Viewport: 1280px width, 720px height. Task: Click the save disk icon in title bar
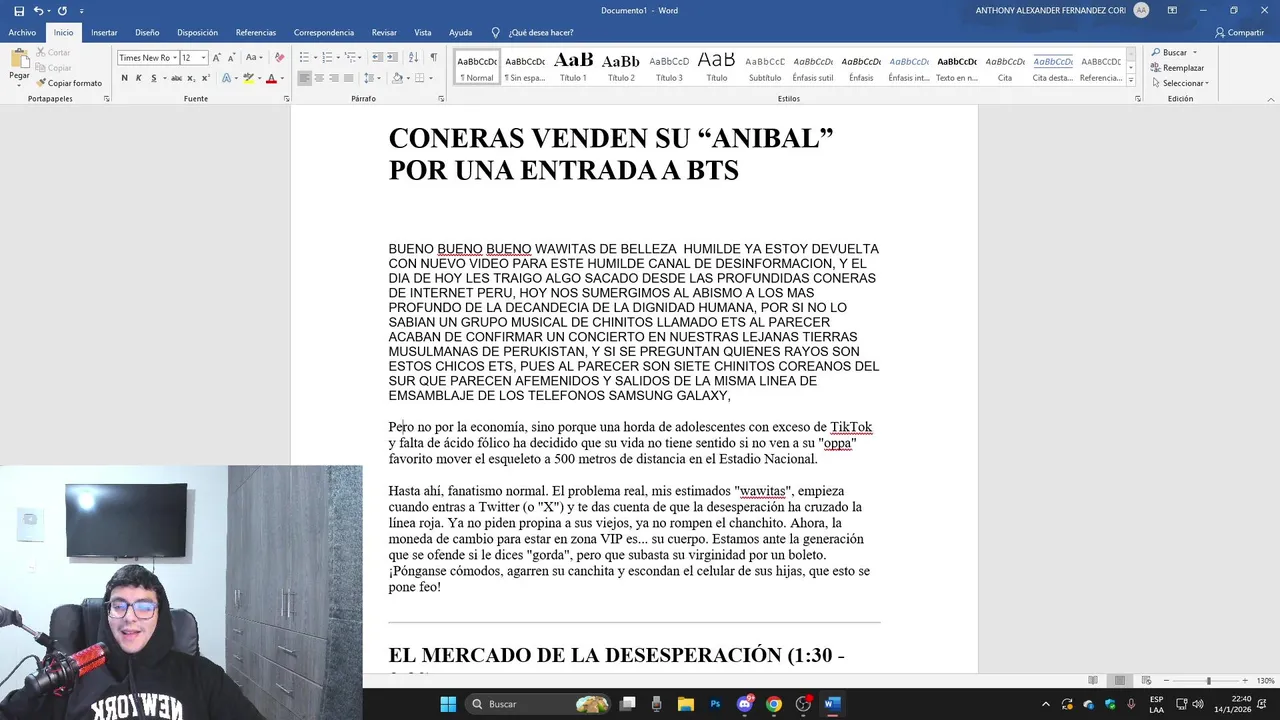[x=19, y=10]
